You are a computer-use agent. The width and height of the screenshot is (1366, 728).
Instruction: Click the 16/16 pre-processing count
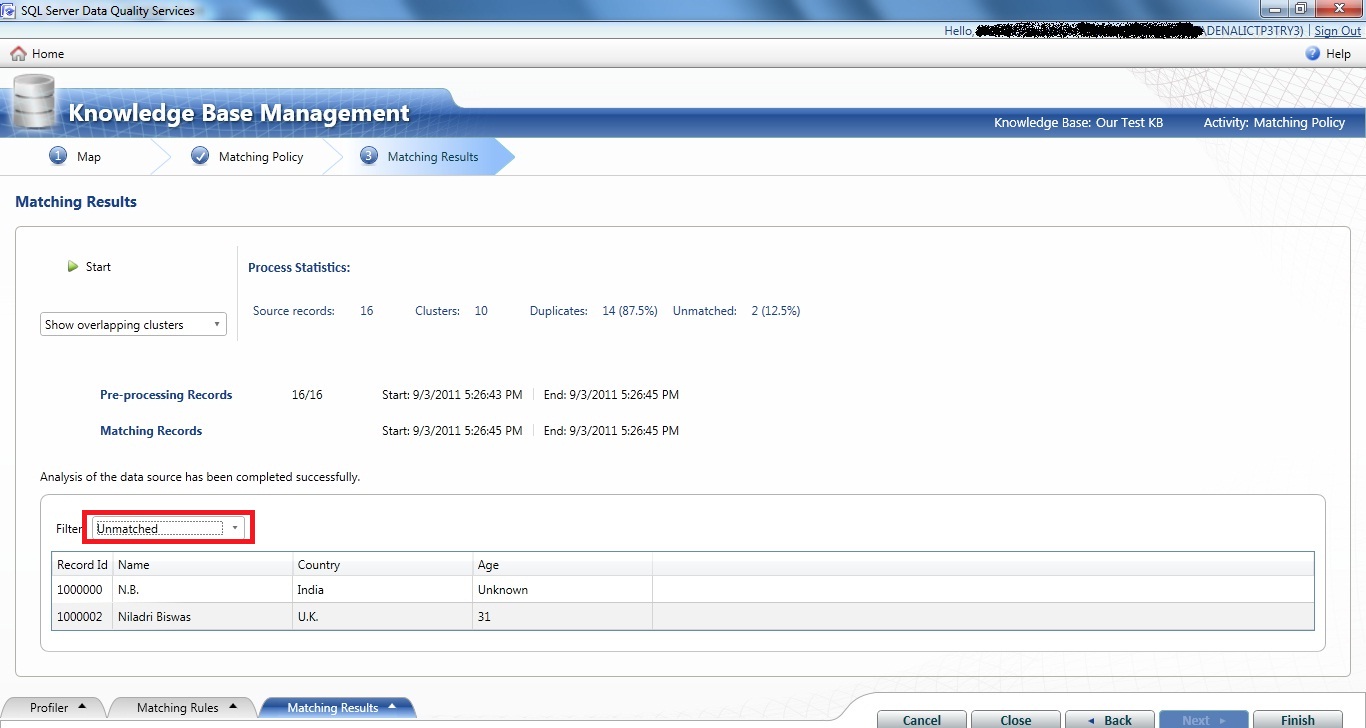click(x=307, y=395)
